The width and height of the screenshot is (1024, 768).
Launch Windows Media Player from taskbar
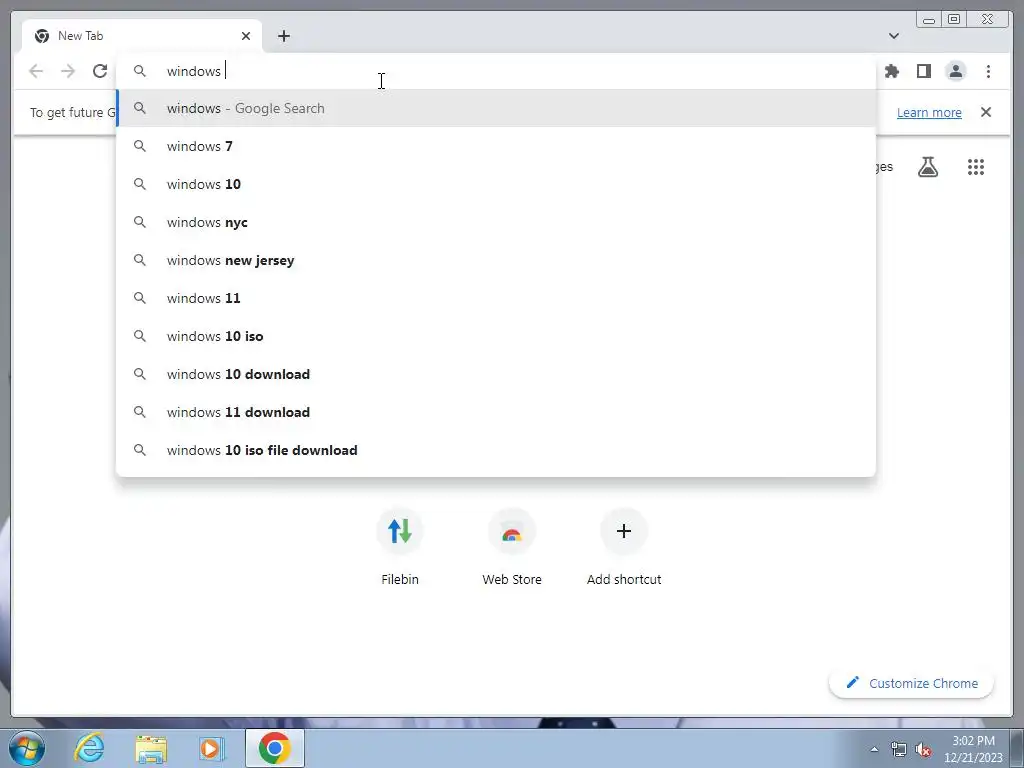click(211, 748)
